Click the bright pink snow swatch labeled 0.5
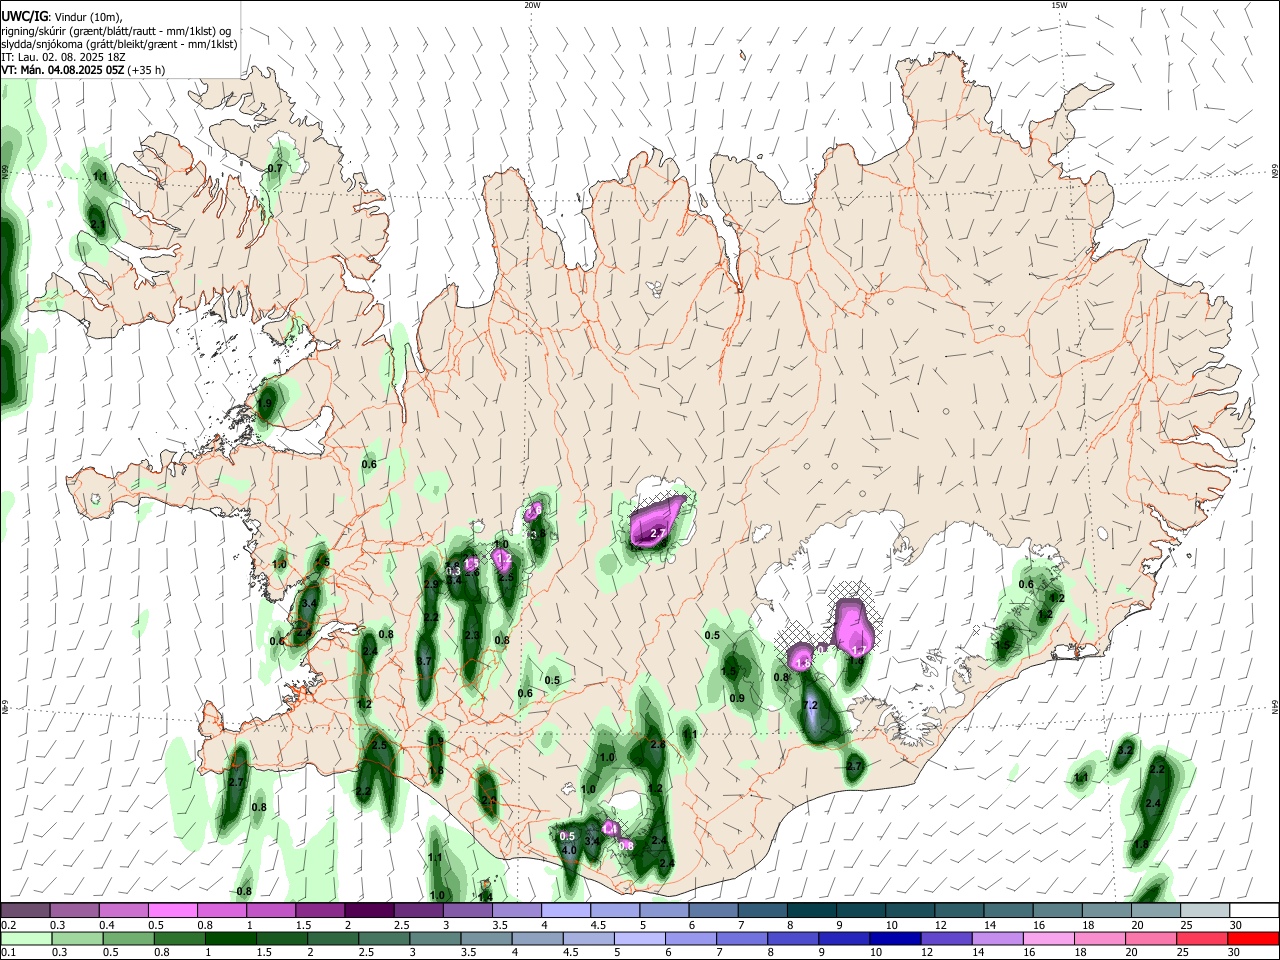This screenshot has width=1280, height=960. 172,910
